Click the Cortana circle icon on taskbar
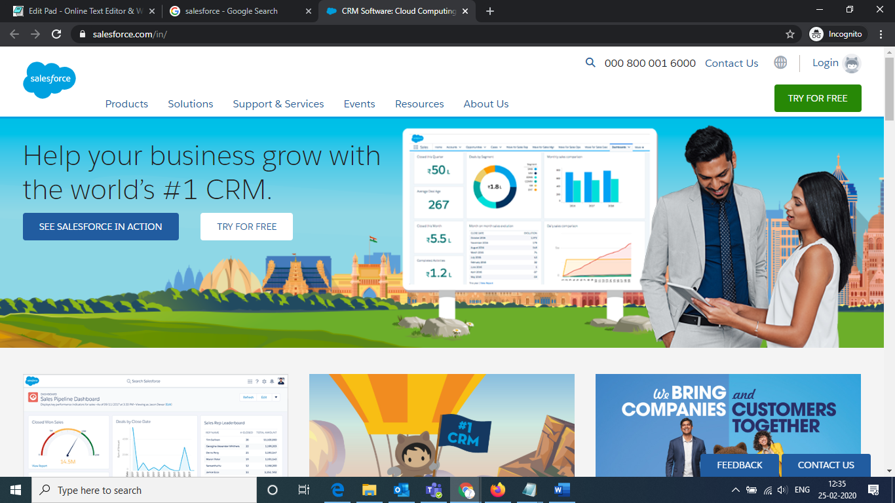Viewport: 895px width, 503px height. point(272,490)
